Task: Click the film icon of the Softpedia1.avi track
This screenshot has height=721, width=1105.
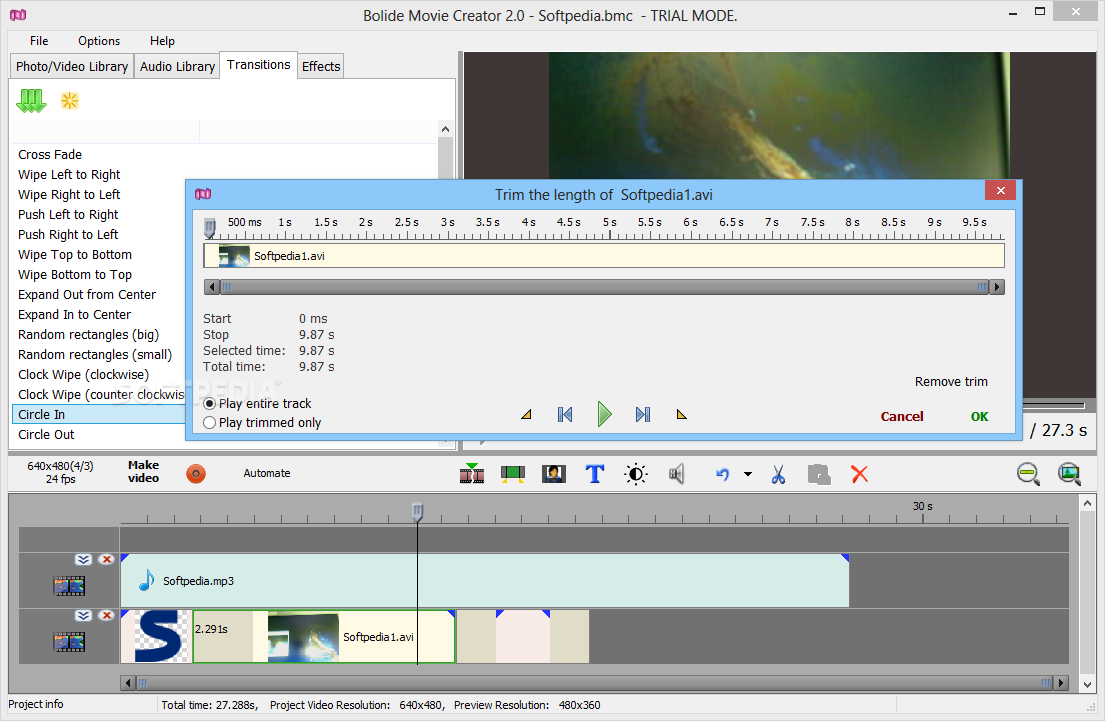Action: tap(69, 642)
